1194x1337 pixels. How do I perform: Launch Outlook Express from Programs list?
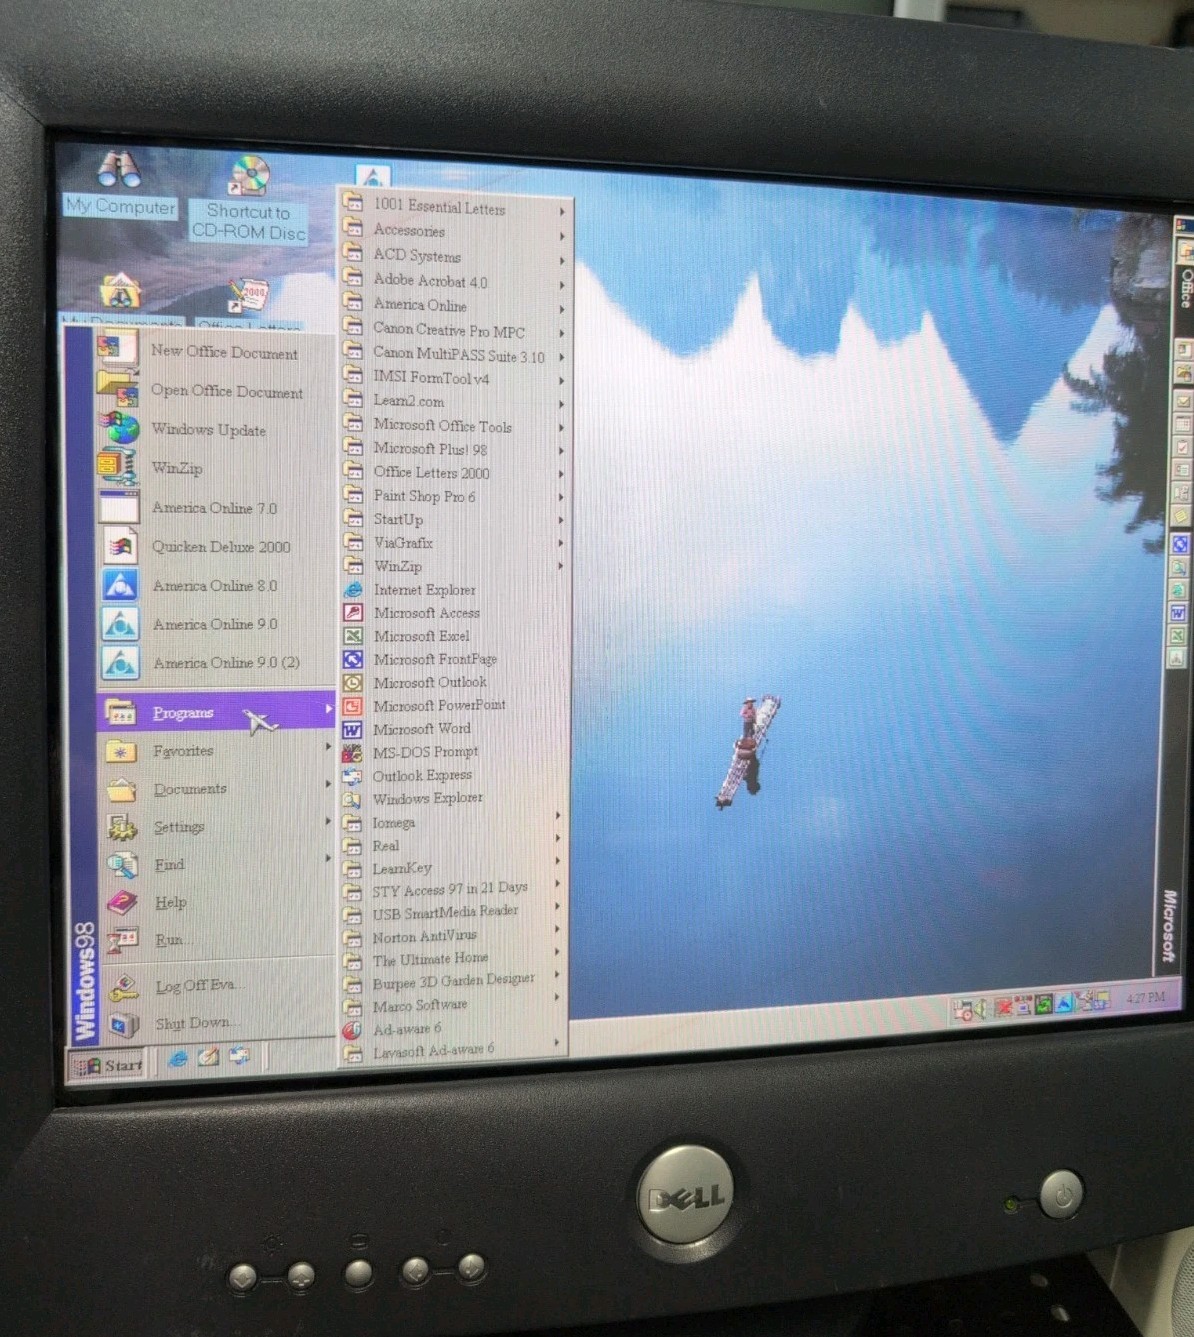(x=455, y=775)
